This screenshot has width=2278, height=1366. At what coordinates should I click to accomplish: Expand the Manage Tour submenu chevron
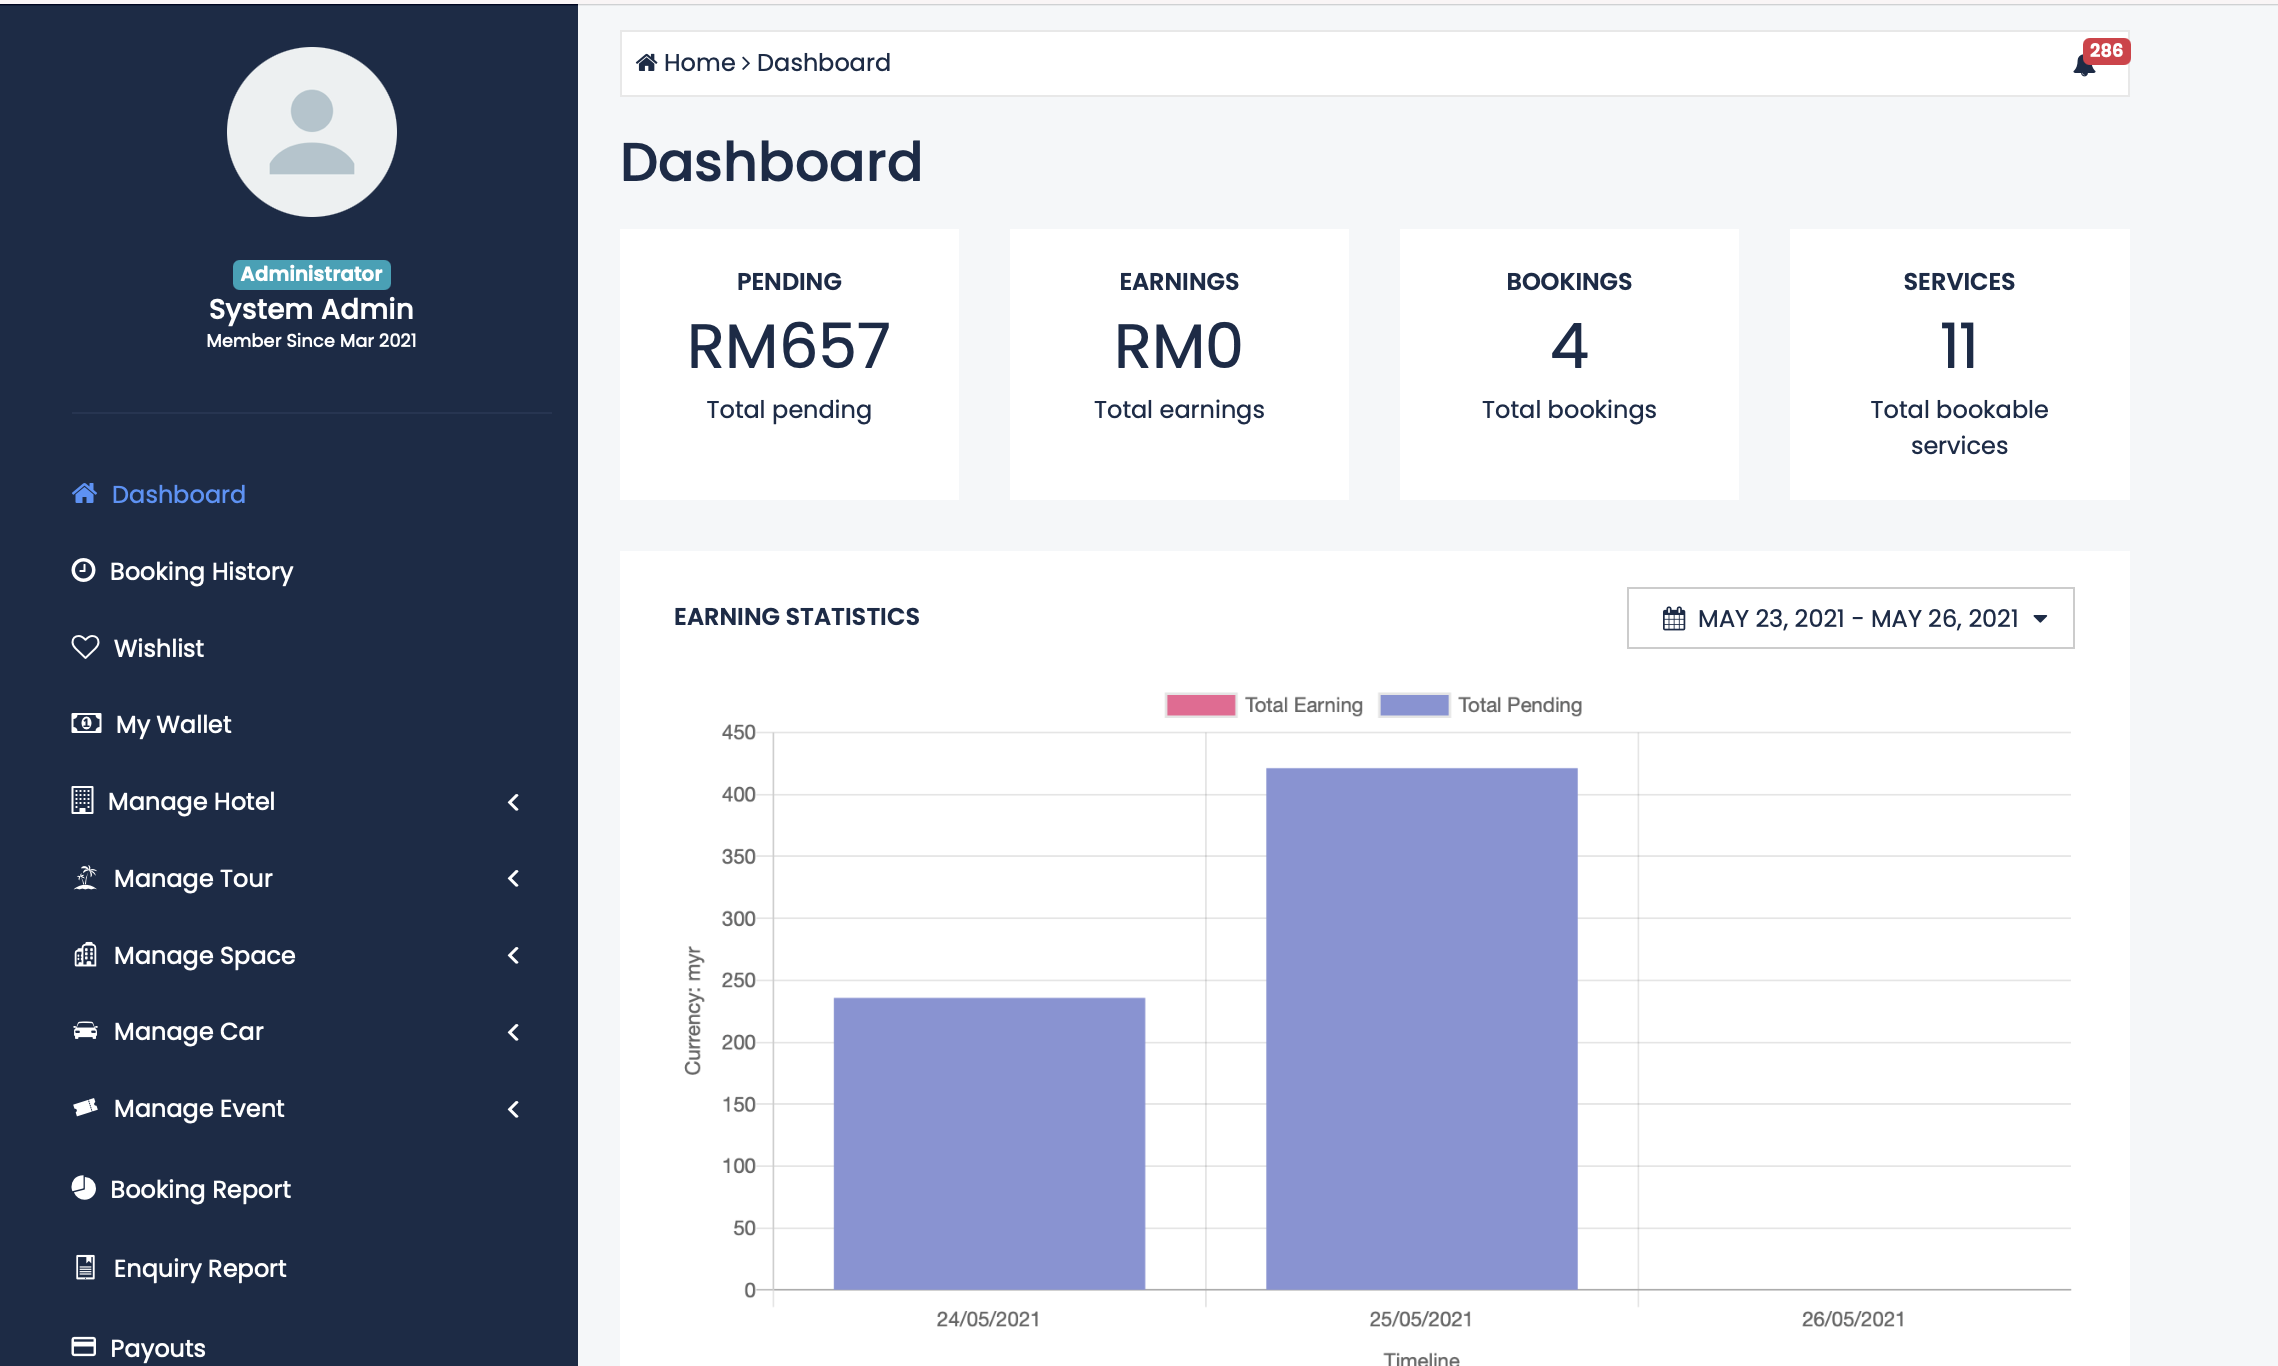click(514, 878)
